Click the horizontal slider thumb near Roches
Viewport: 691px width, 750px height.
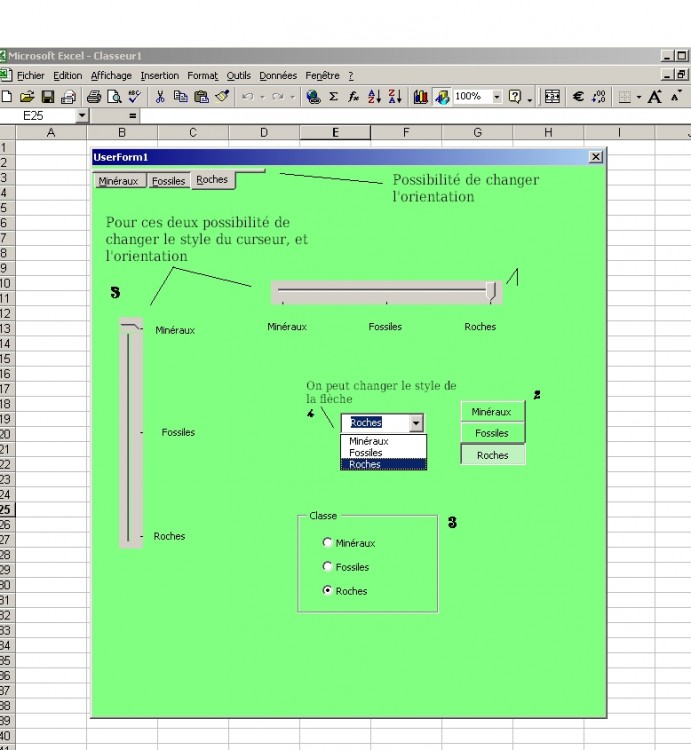coord(490,290)
